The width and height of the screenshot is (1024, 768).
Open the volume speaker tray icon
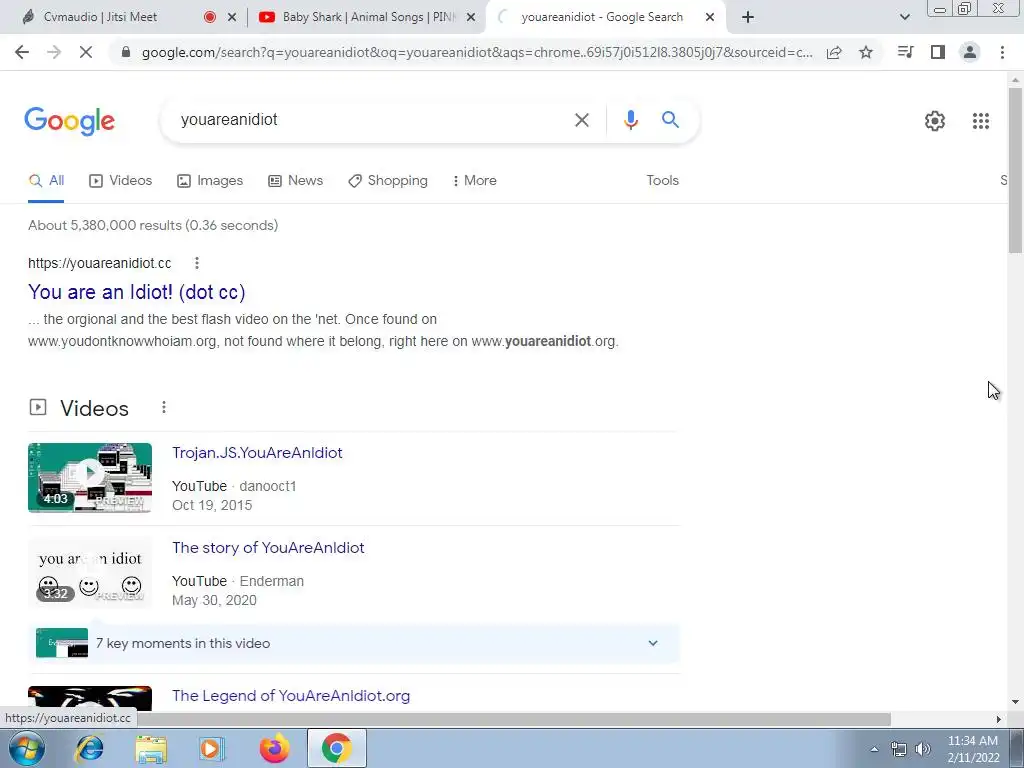click(x=923, y=749)
